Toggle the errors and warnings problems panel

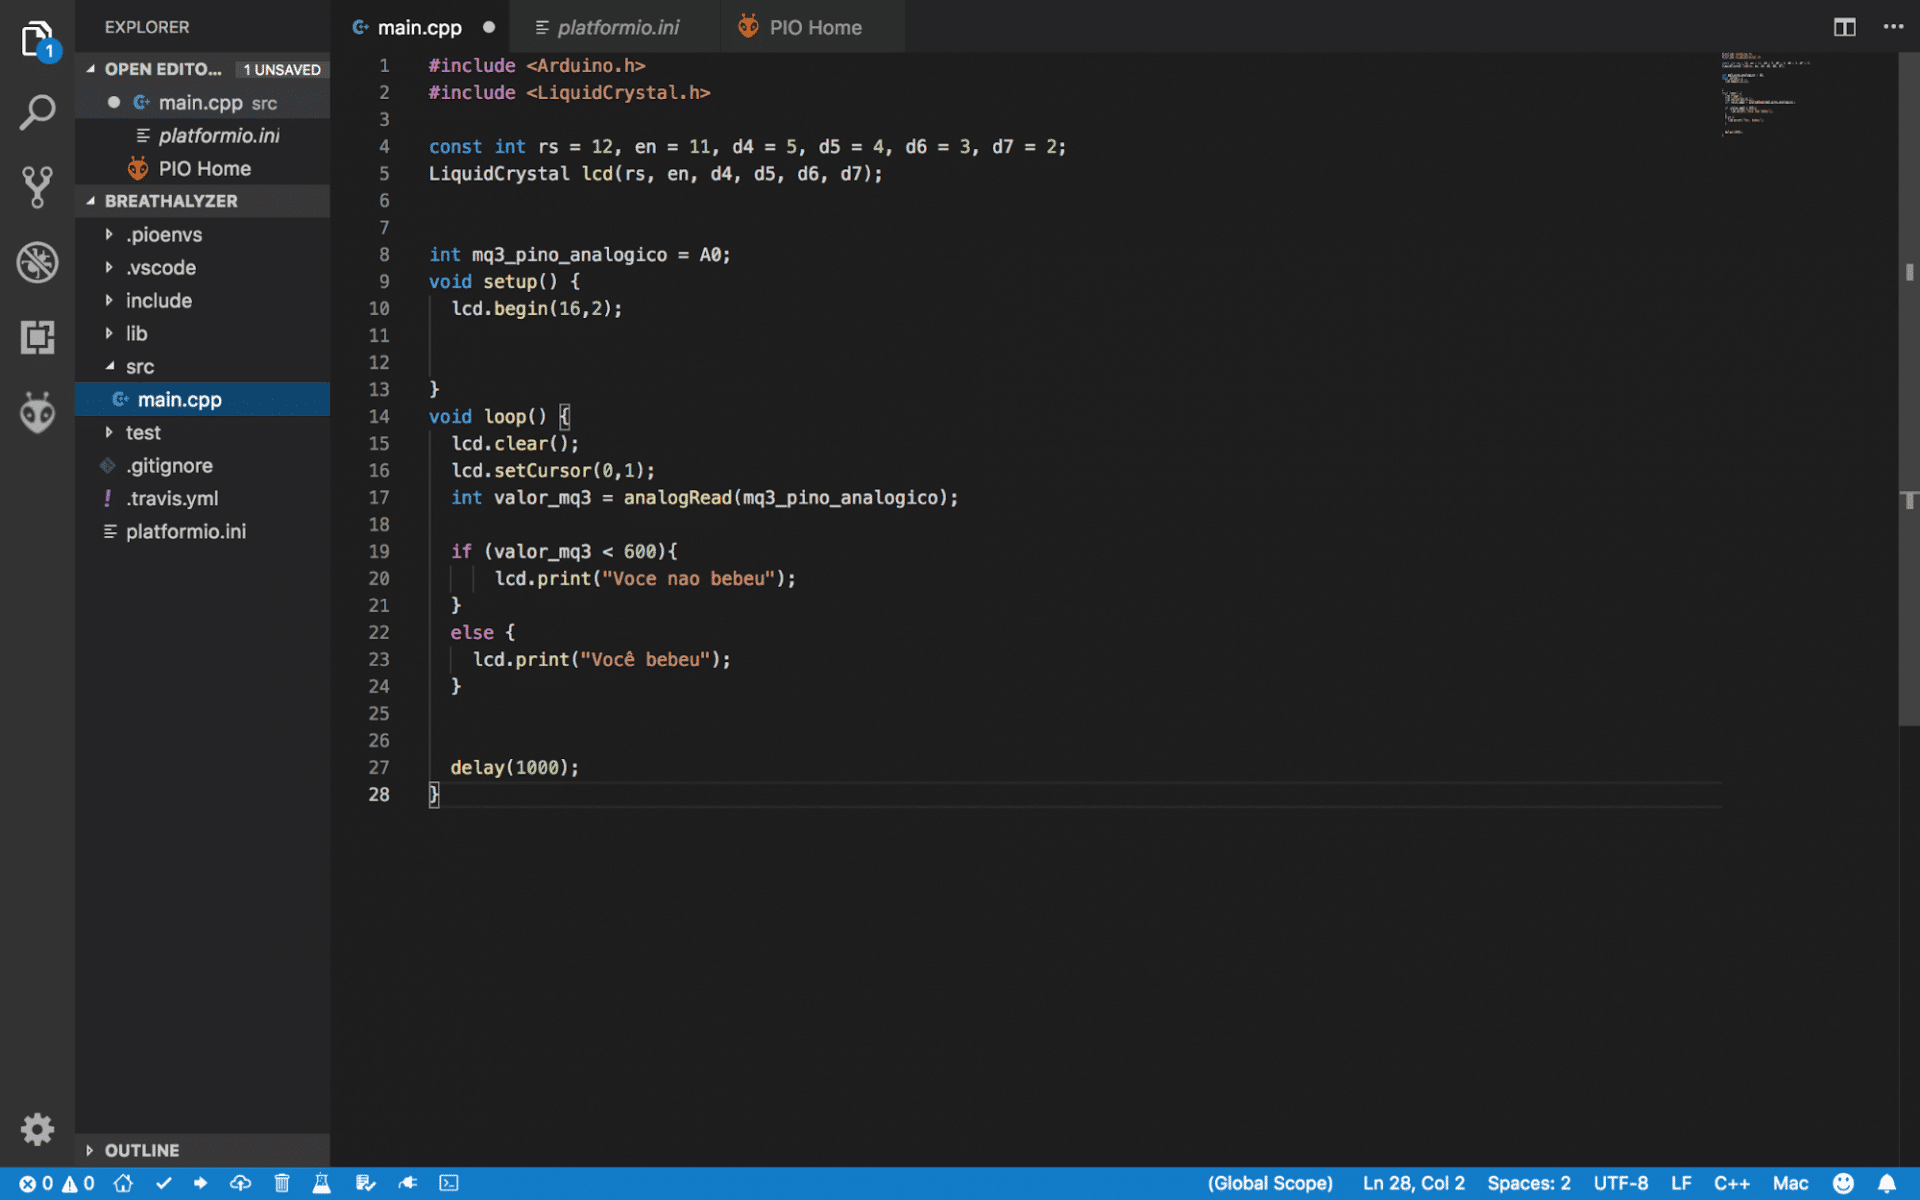pos(57,1183)
